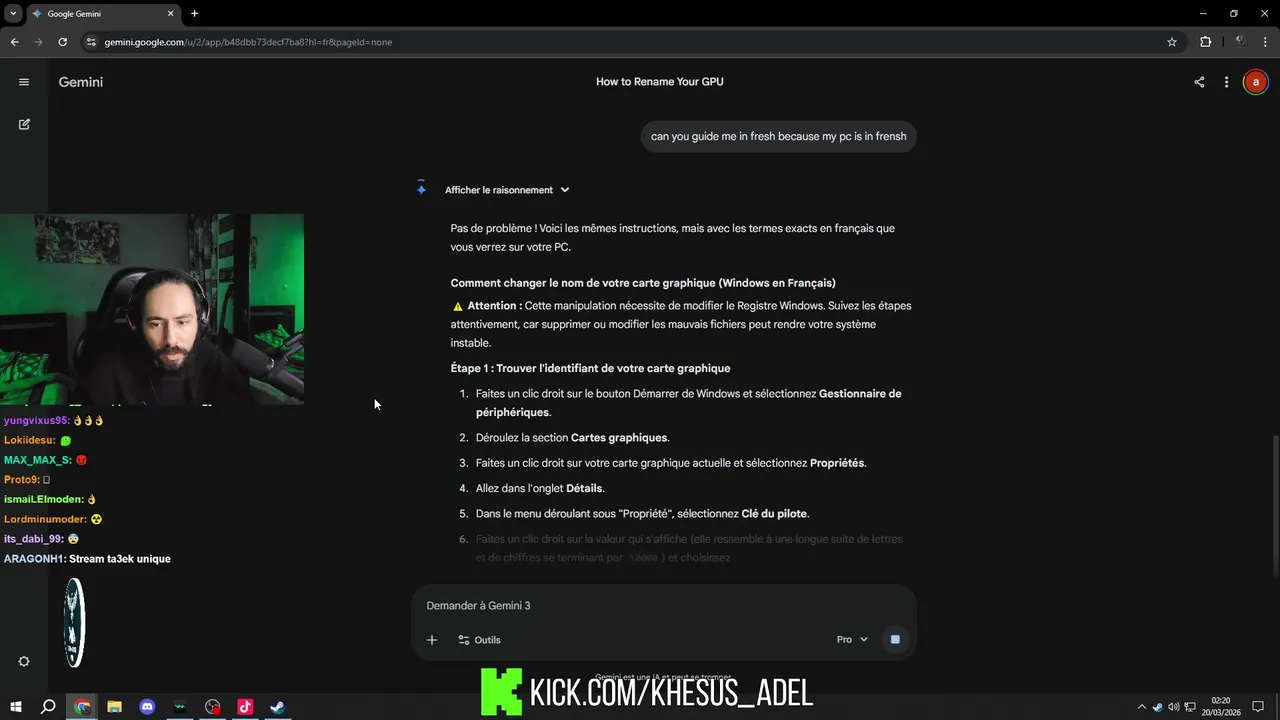Share the conversation via share icon

(1199, 82)
